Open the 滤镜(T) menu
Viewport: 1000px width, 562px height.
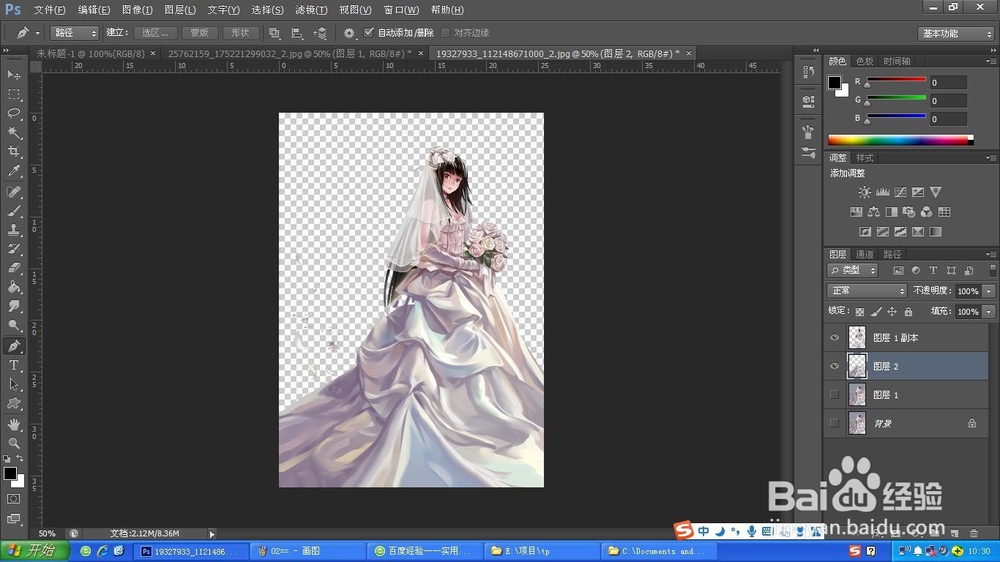(311, 10)
